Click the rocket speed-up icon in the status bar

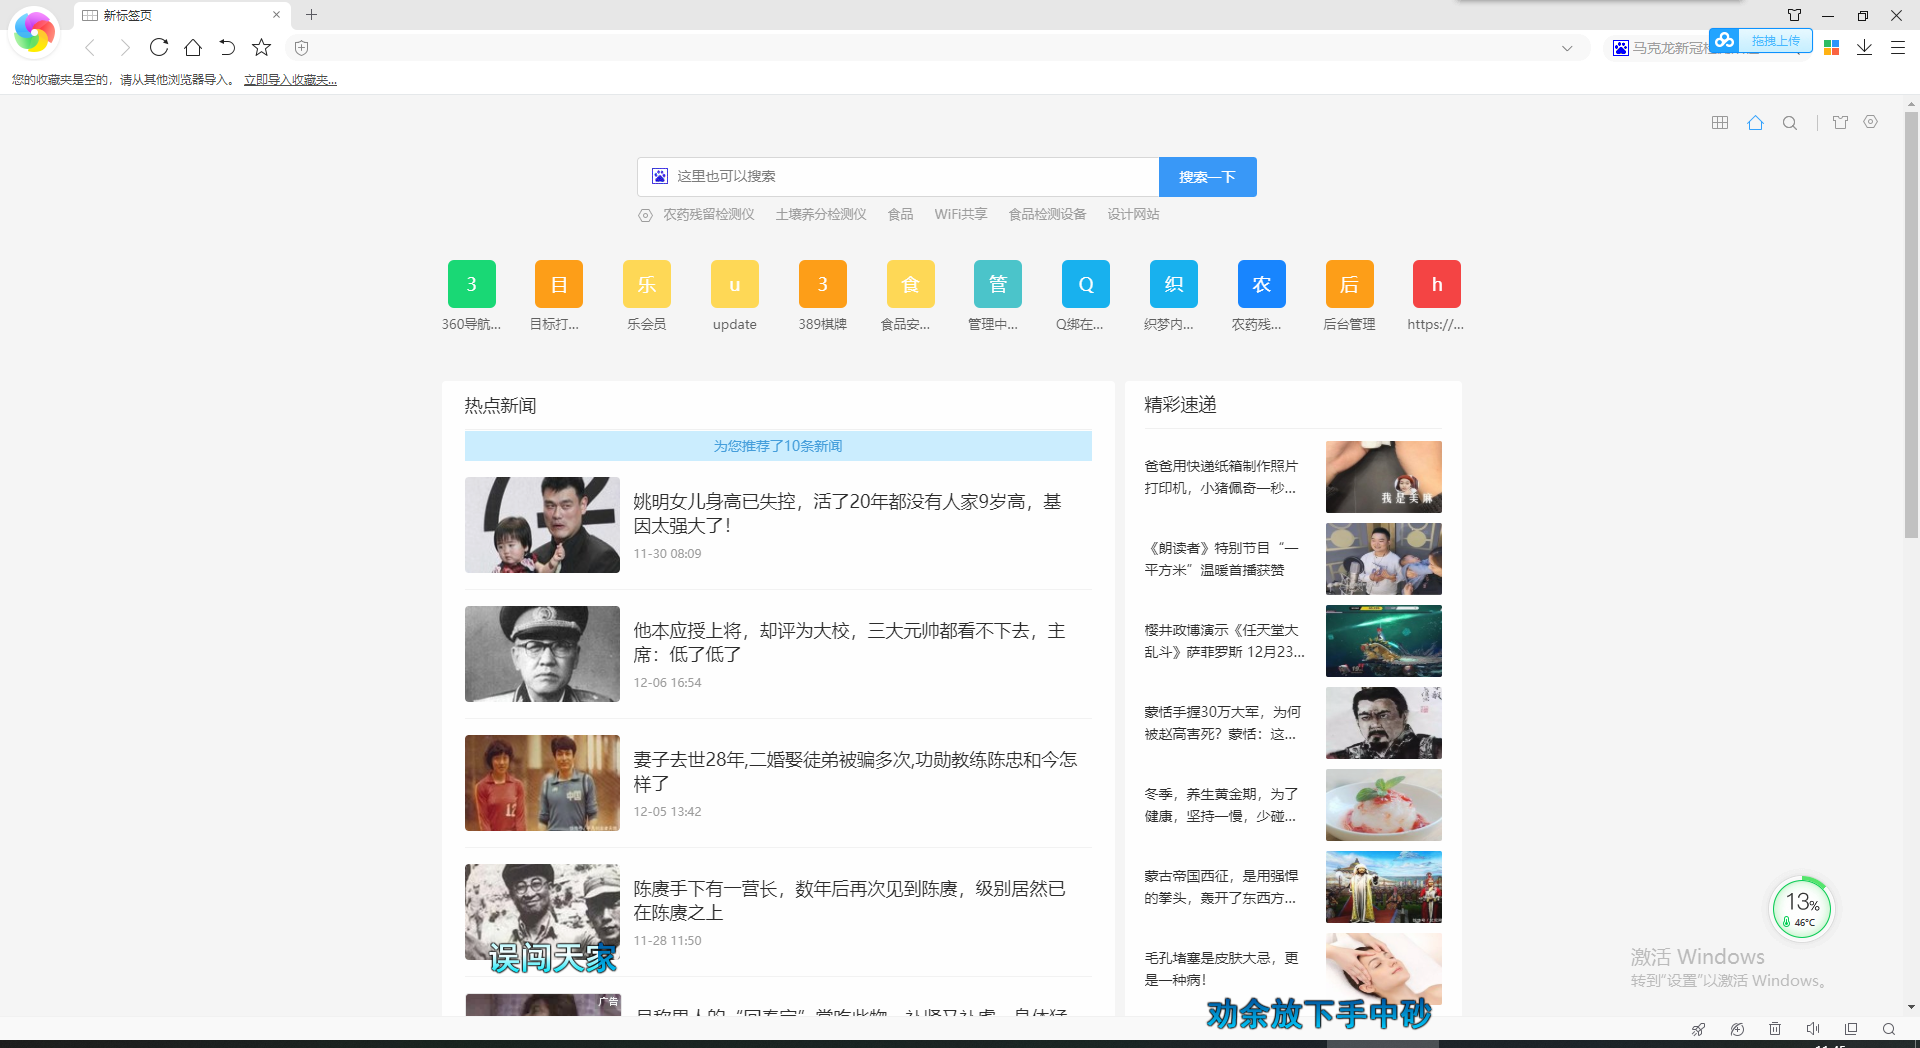[x=1698, y=1029]
